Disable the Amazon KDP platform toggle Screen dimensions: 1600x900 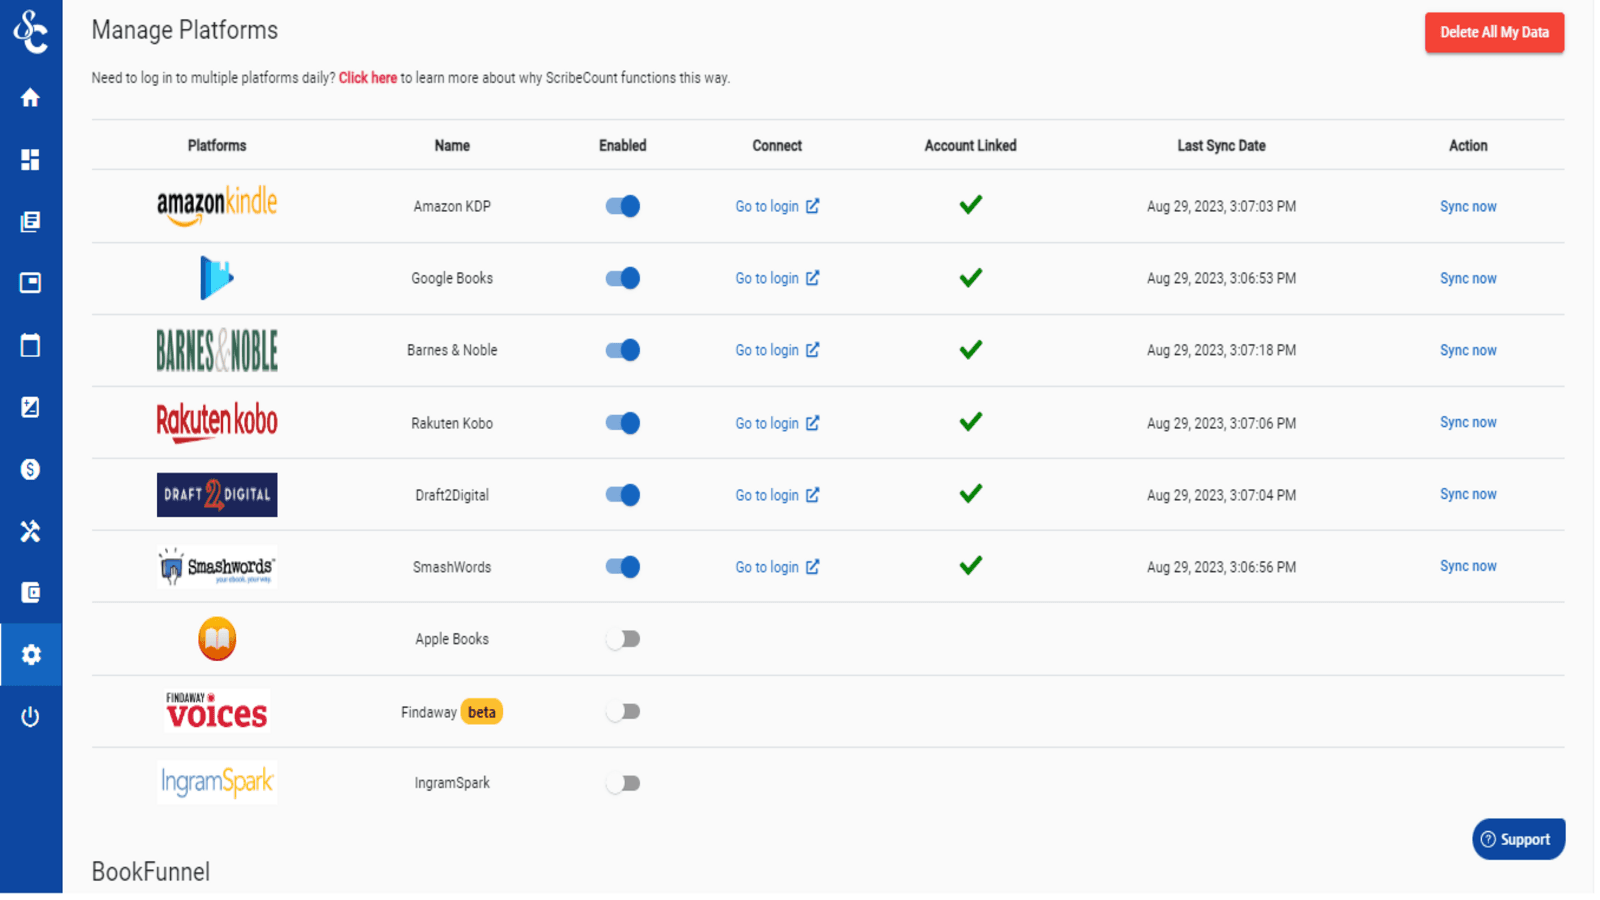(x=622, y=206)
